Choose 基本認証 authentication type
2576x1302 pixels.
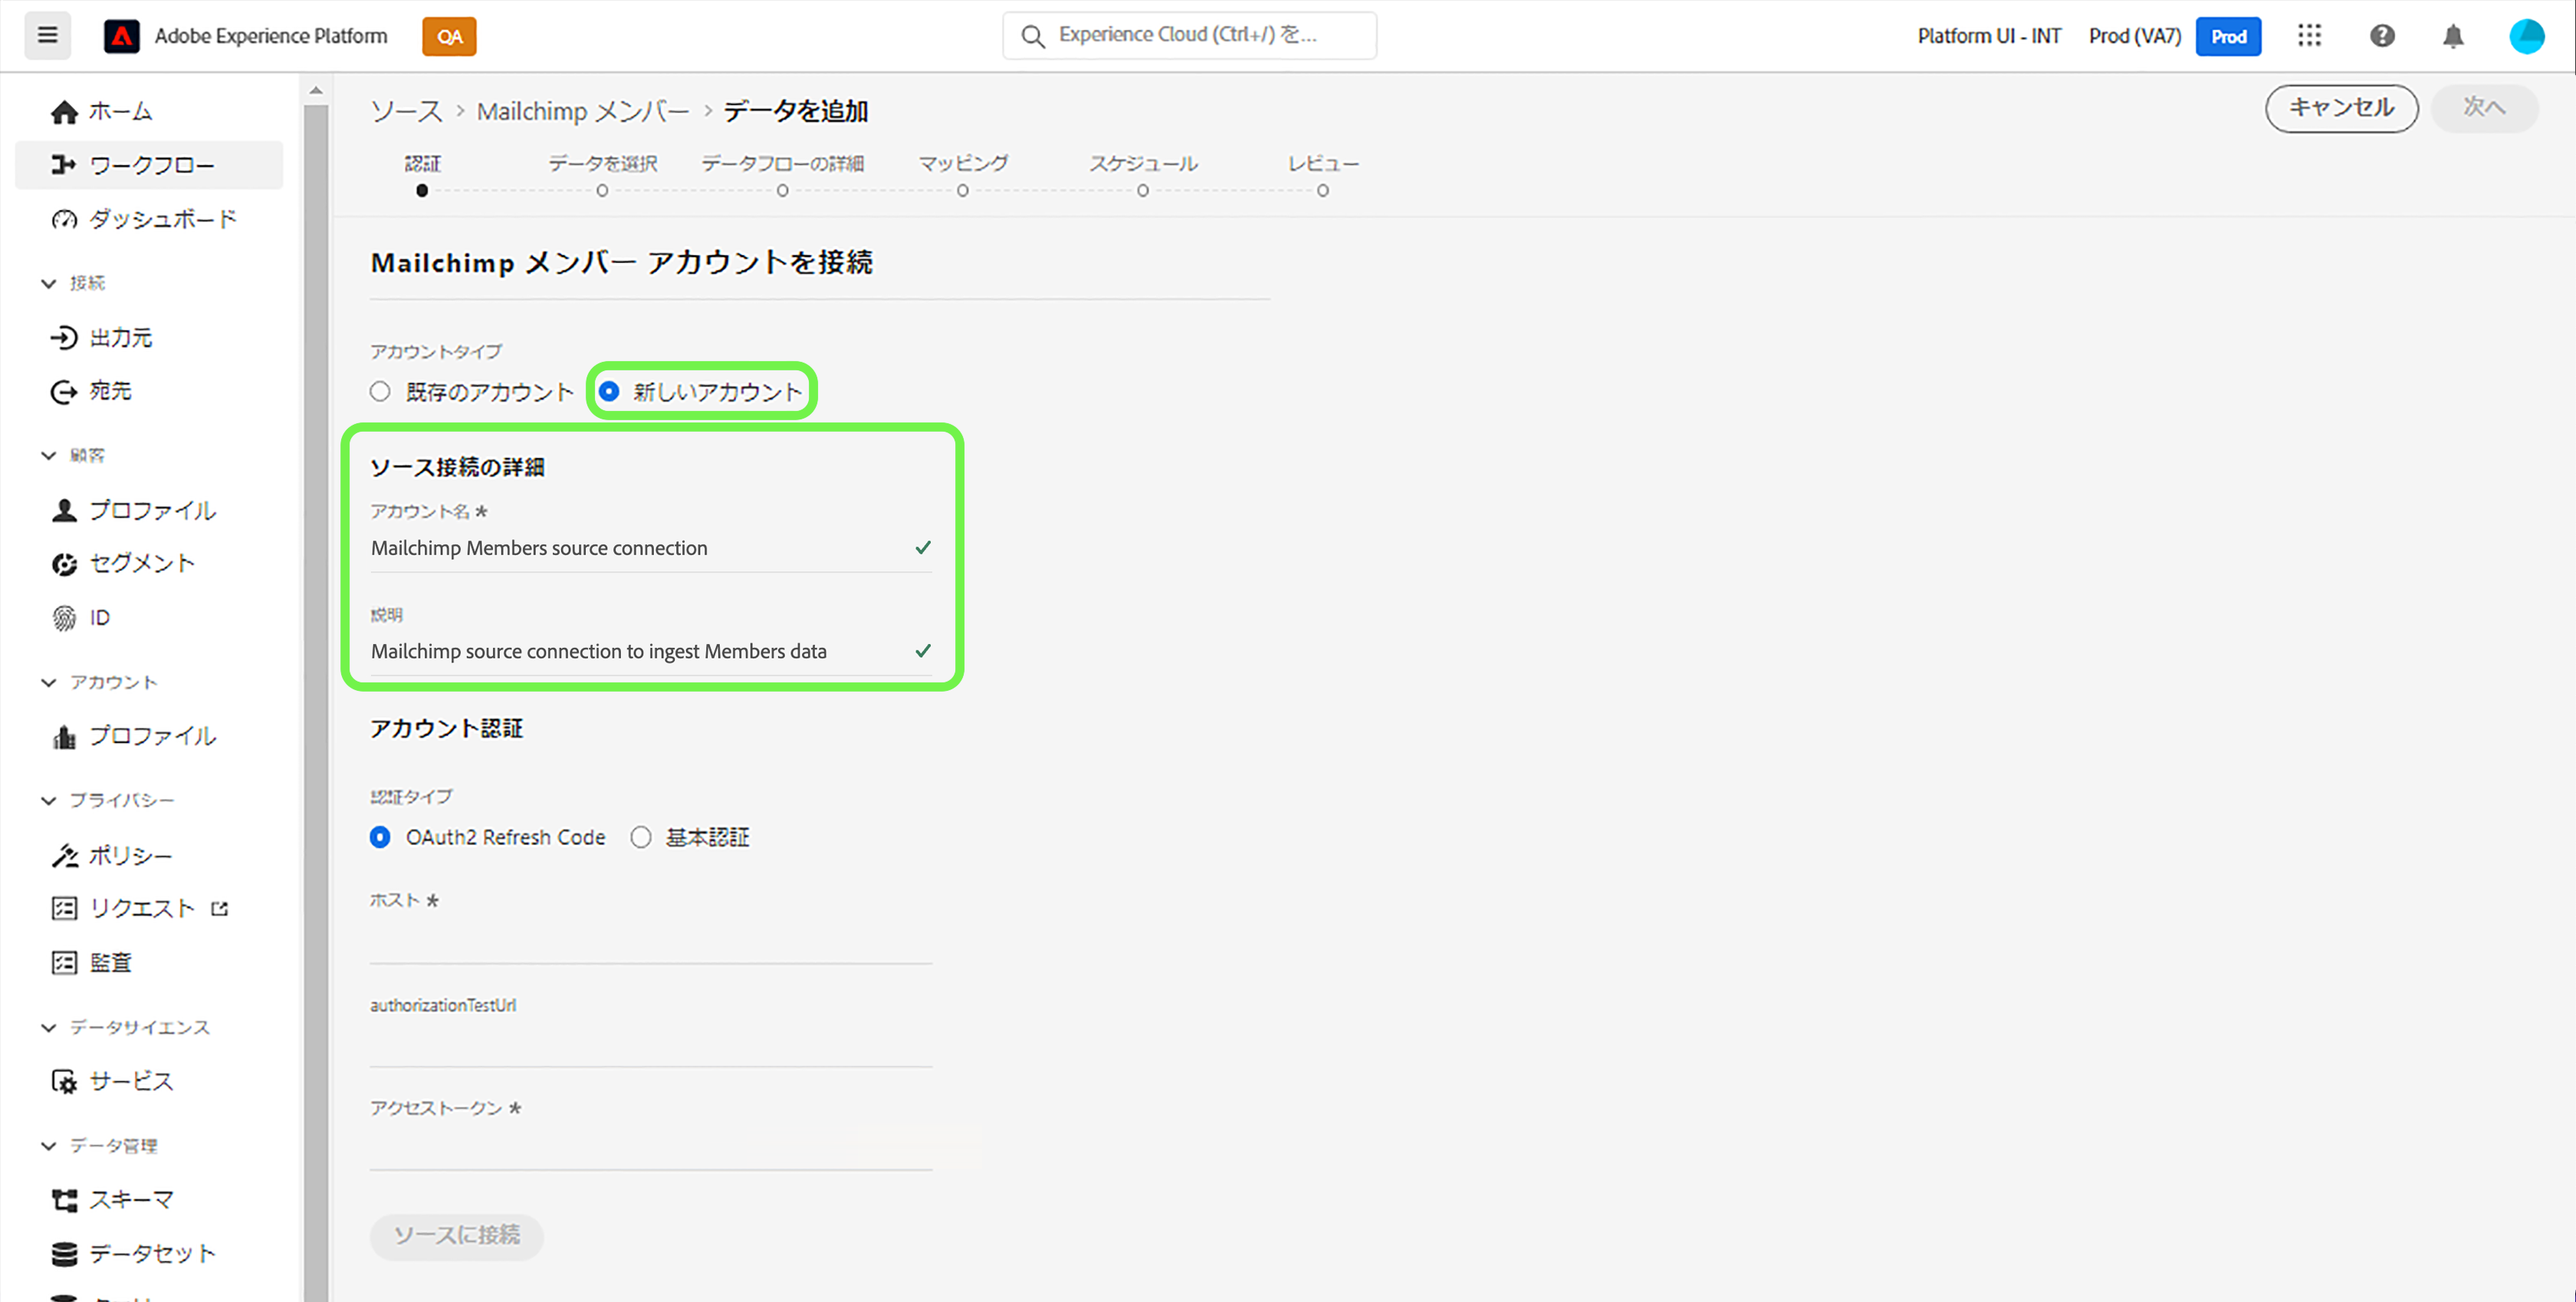pyautogui.click(x=641, y=837)
